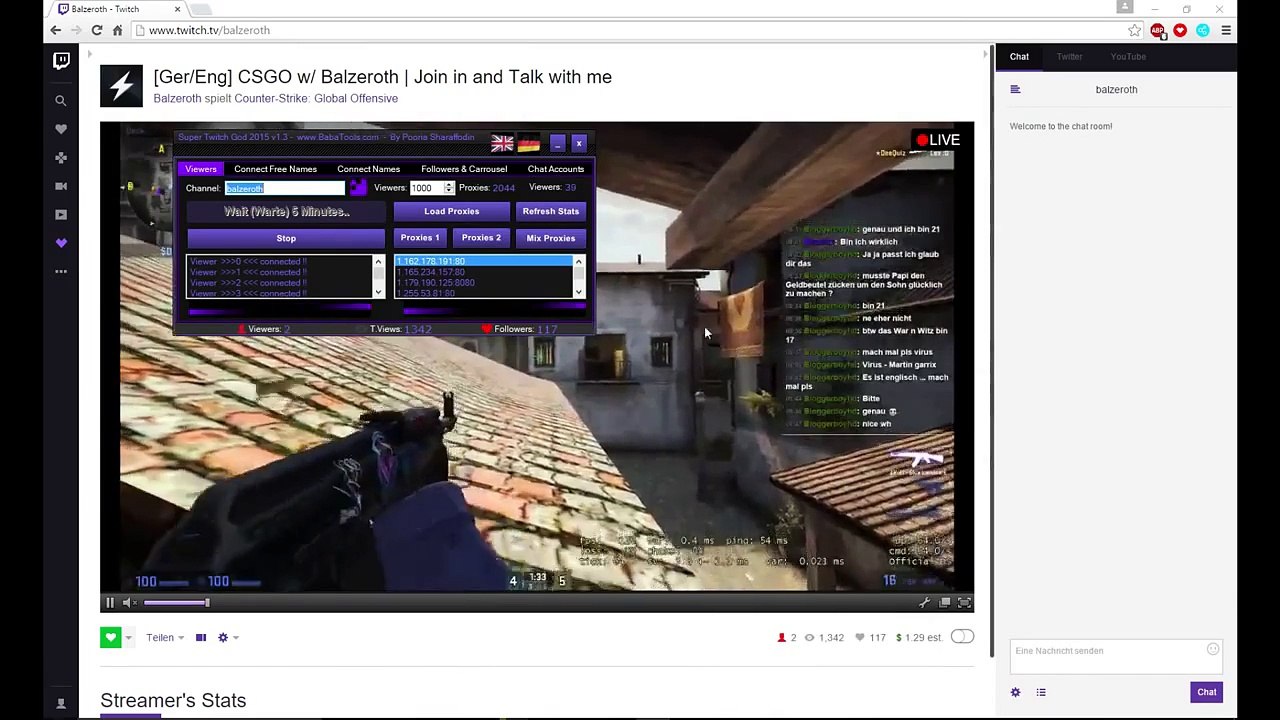Image resolution: width=1280 pixels, height=720 pixels.
Task: Click the green follow heart button
Action: click(110, 637)
